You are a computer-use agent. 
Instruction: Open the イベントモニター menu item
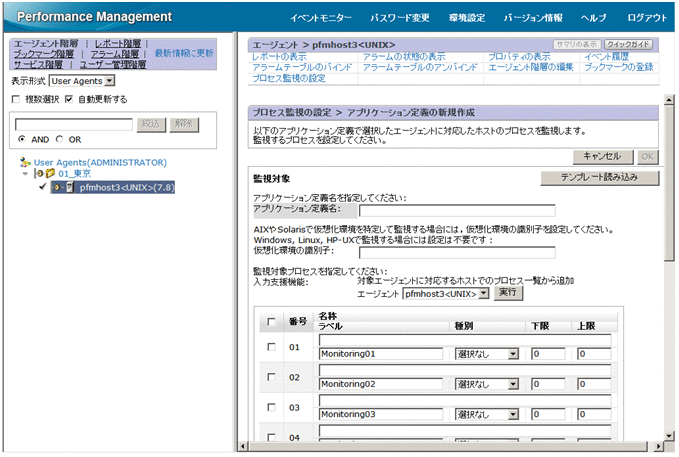pyautogui.click(x=320, y=18)
